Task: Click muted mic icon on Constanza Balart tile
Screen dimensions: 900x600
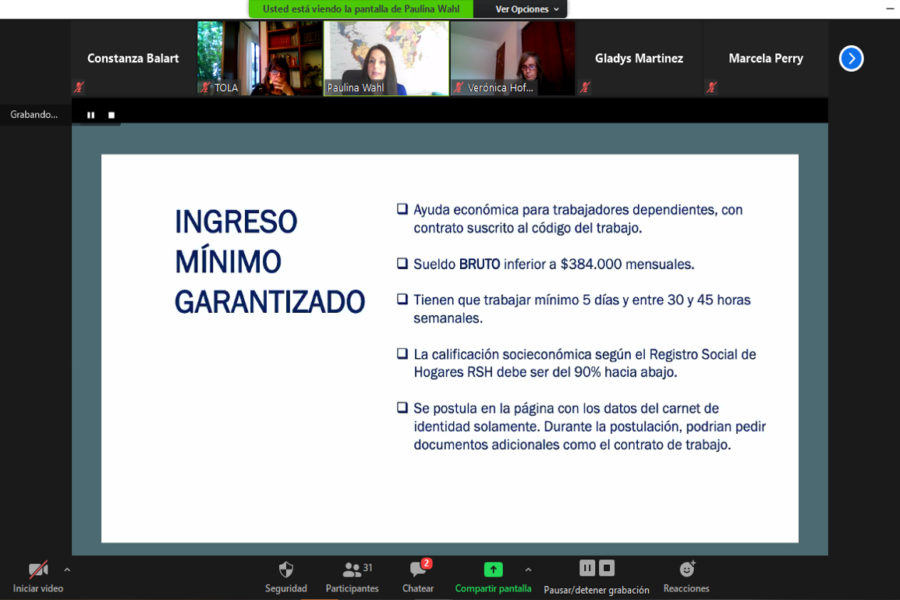Action: click(79, 87)
